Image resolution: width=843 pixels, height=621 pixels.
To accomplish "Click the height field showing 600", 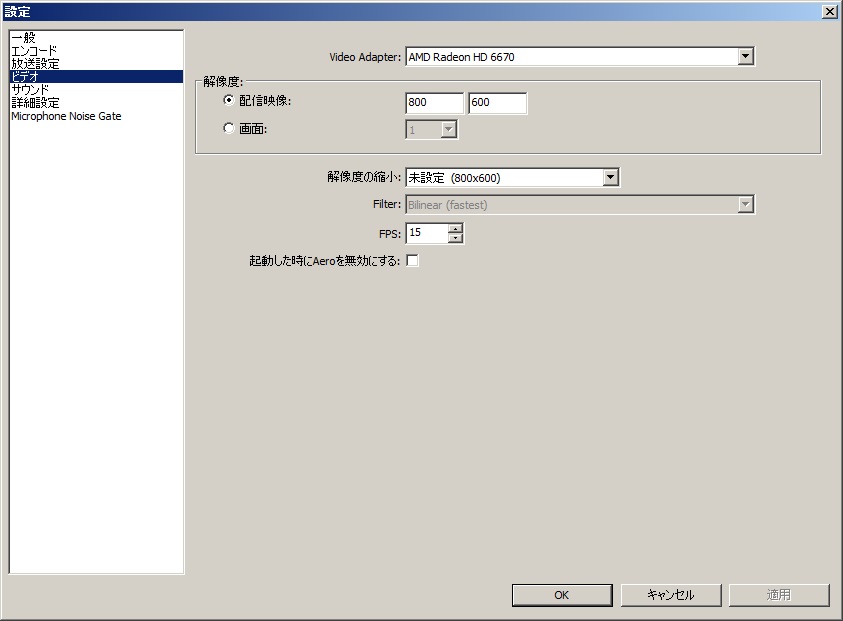I will 498,103.
